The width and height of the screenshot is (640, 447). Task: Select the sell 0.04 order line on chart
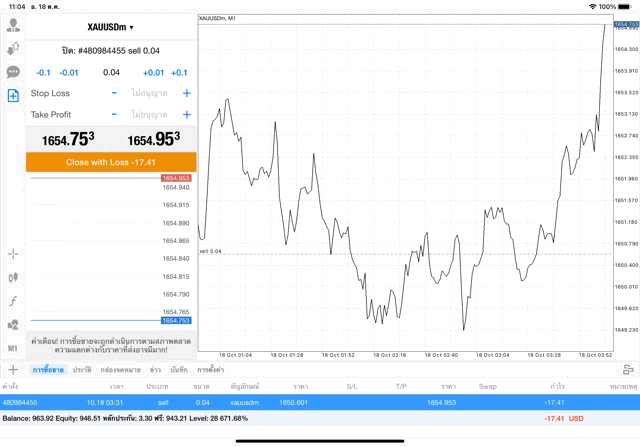405,254
